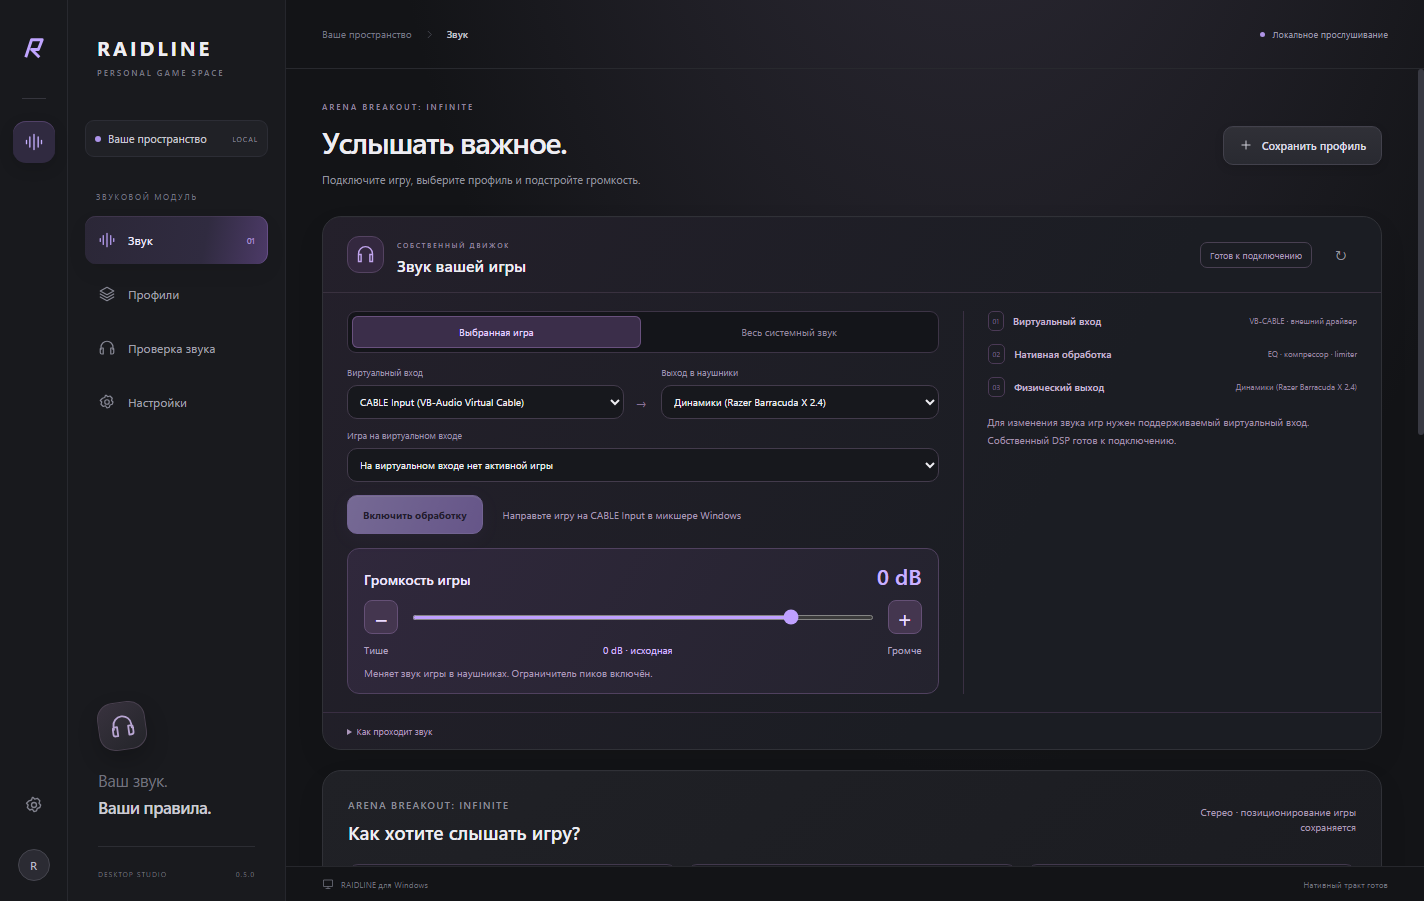Click the 03 step badge for Физический выход
Image resolution: width=1424 pixels, height=901 pixels.
[996, 387]
